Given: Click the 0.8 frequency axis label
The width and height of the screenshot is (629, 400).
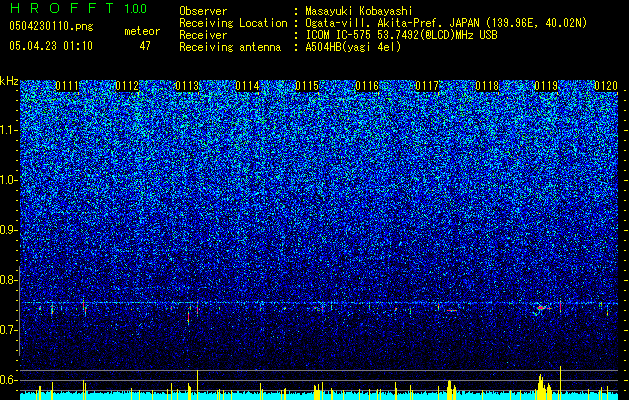Looking at the screenshot, I should coord(9,280).
